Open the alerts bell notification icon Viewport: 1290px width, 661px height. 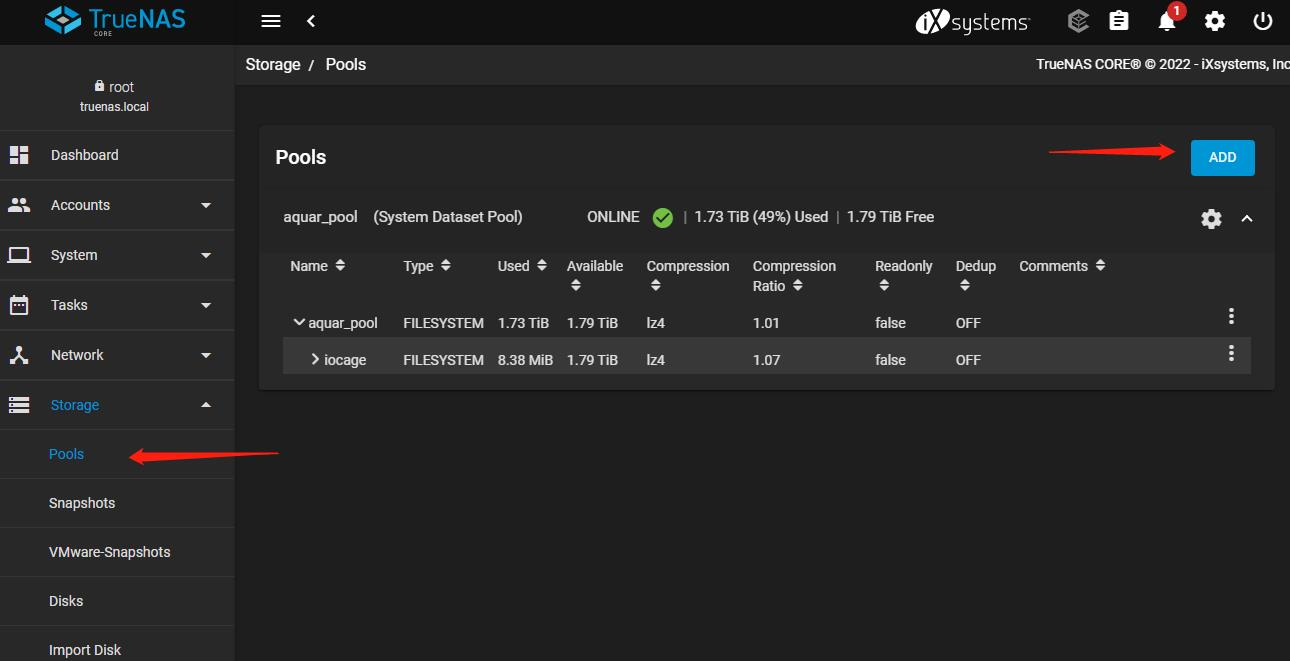1166,21
